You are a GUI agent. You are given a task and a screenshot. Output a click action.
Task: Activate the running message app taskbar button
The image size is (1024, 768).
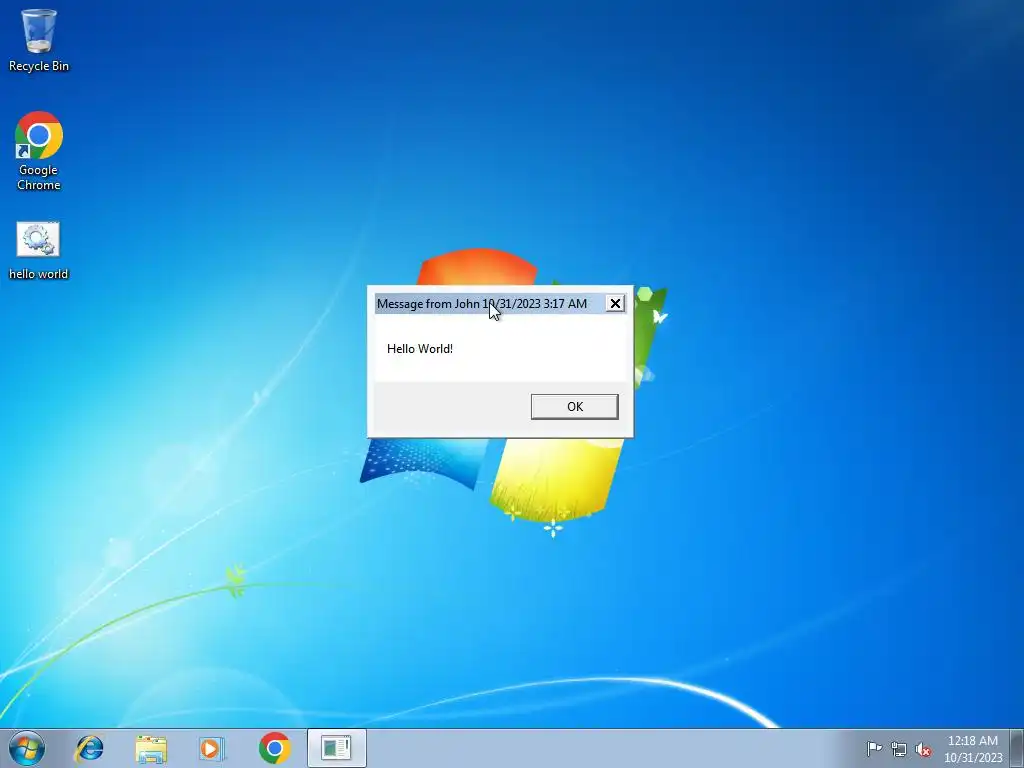[336, 748]
